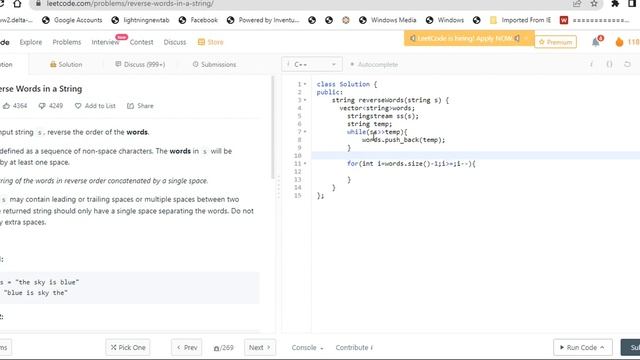Image resolution: width=640 pixels, height=360 pixels.
Task: Click the Pick One button
Action: click(x=128, y=348)
